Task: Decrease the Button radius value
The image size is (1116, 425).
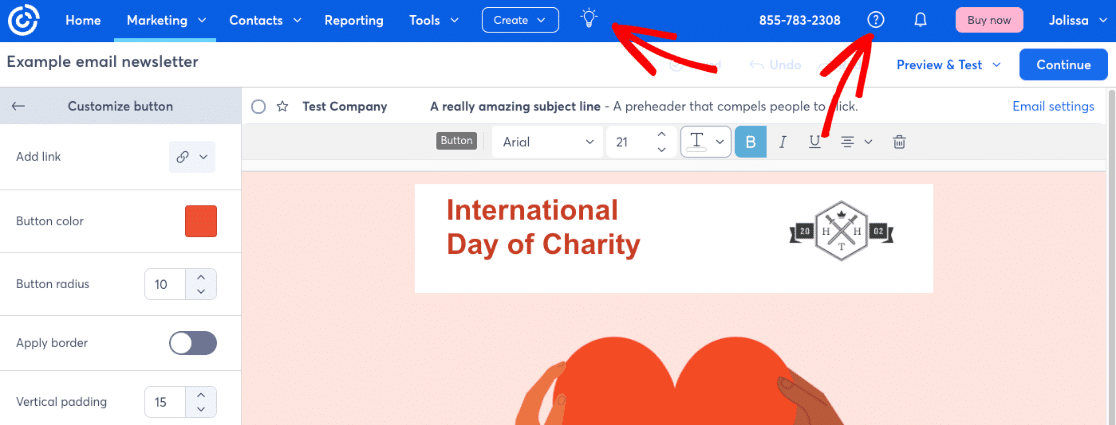Action: [x=201, y=292]
